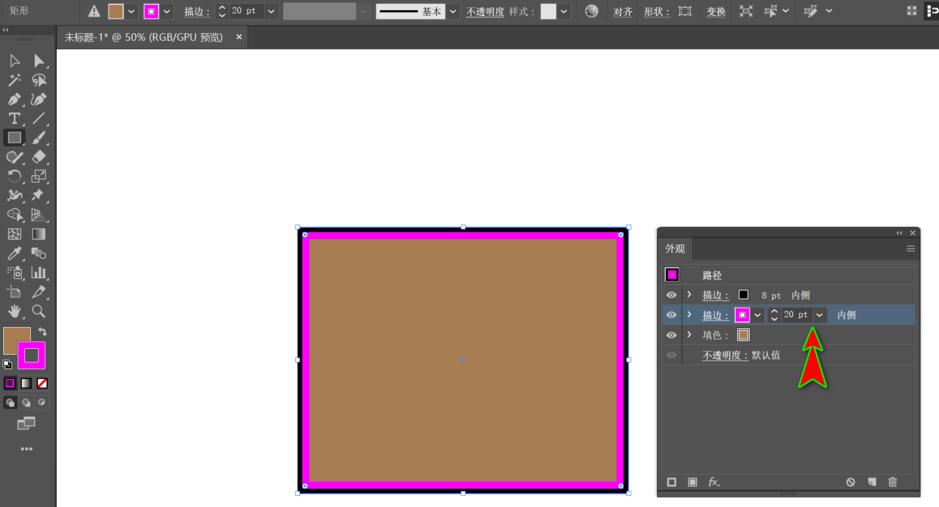Screen dimensions: 939x507
Task: Toggle the fill row eye icon
Action: 671,335
